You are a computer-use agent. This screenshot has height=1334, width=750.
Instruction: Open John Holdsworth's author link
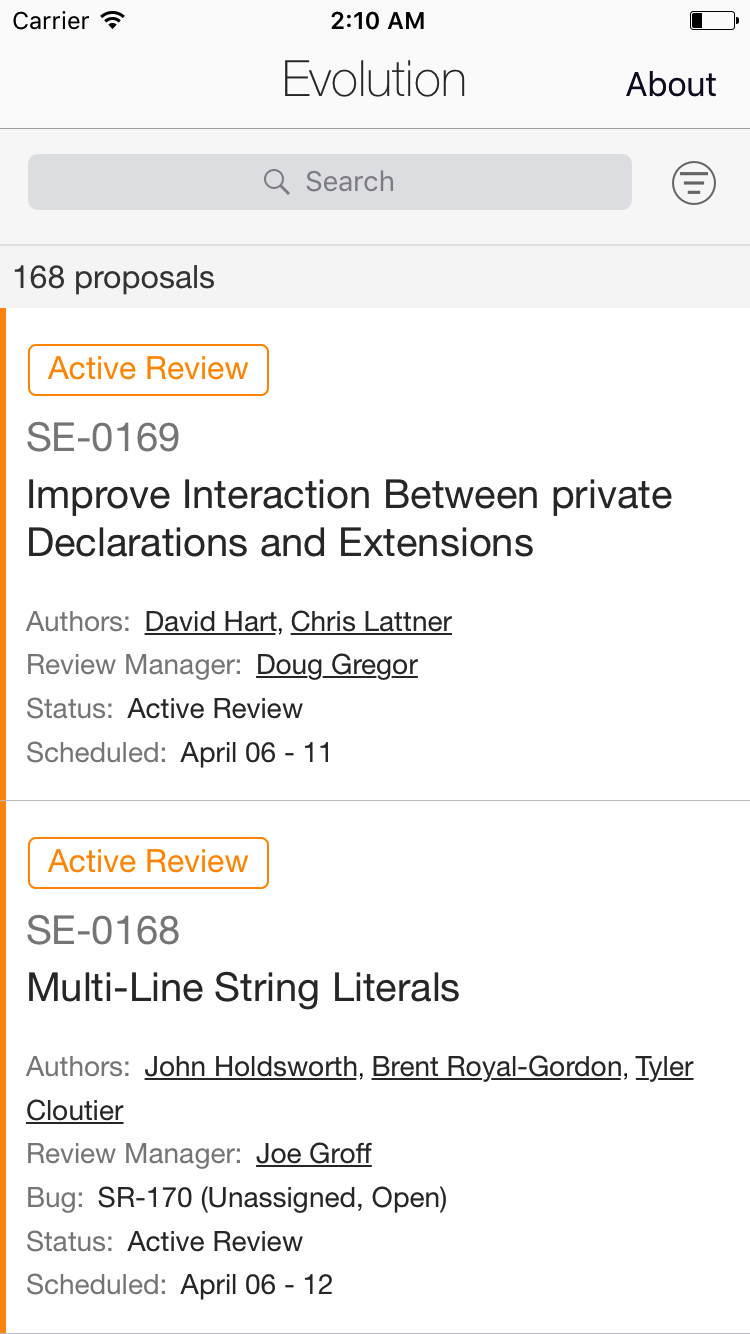pyautogui.click(x=250, y=1067)
